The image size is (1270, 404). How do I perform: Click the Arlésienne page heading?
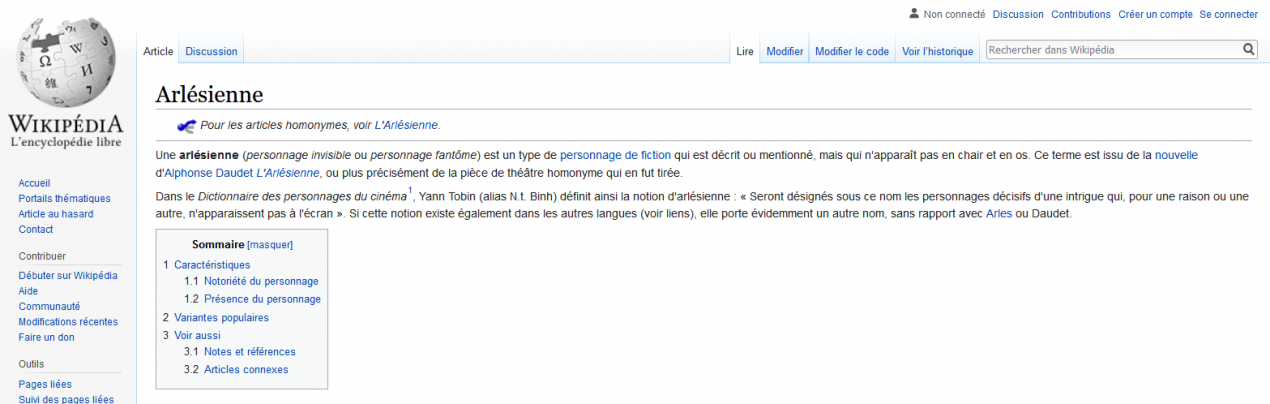pyautogui.click(x=209, y=94)
